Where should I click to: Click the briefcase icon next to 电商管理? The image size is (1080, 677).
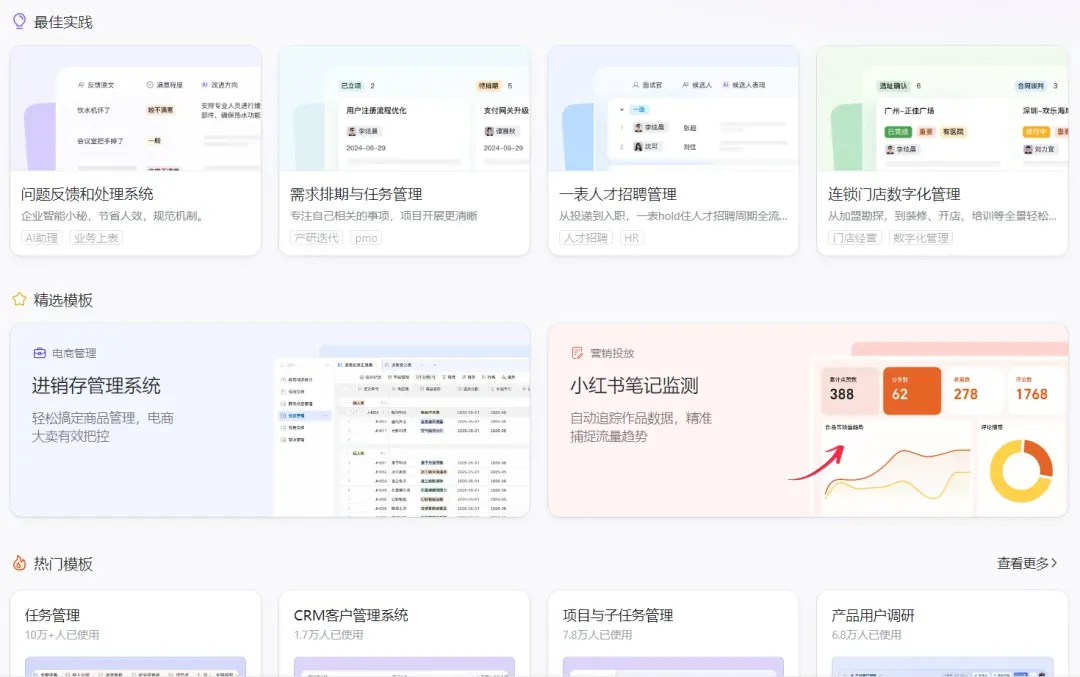click(39, 353)
